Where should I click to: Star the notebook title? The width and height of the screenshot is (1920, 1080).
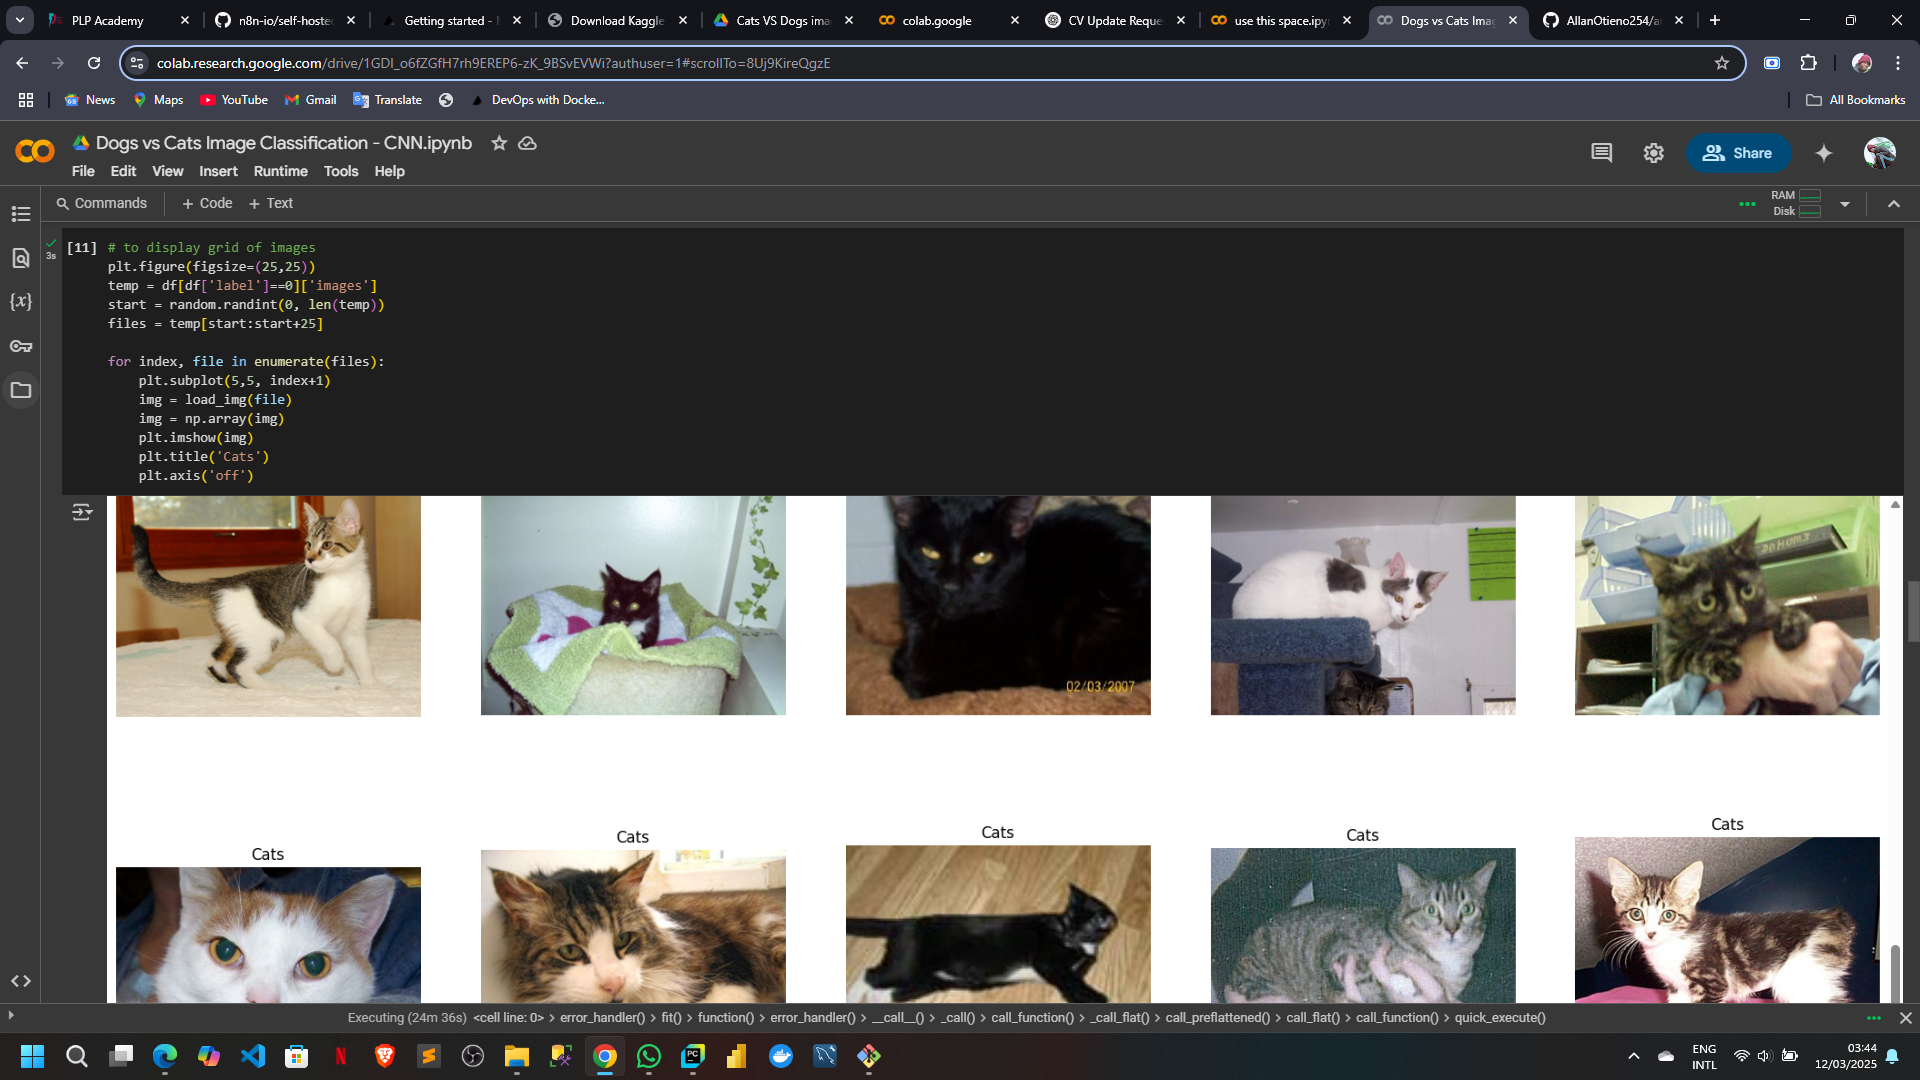click(499, 143)
